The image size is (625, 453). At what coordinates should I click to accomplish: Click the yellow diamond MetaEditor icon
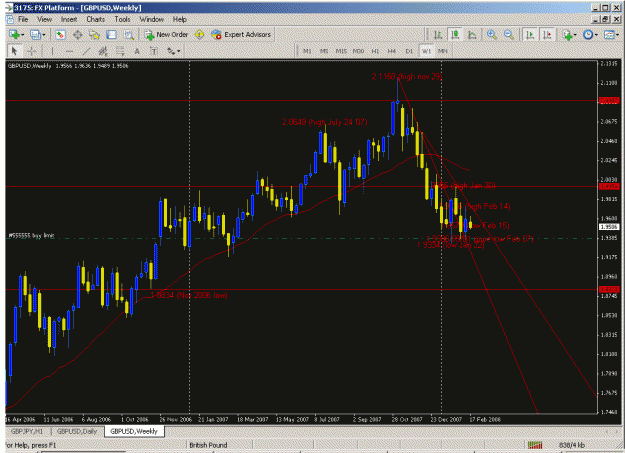click(x=199, y=35)
